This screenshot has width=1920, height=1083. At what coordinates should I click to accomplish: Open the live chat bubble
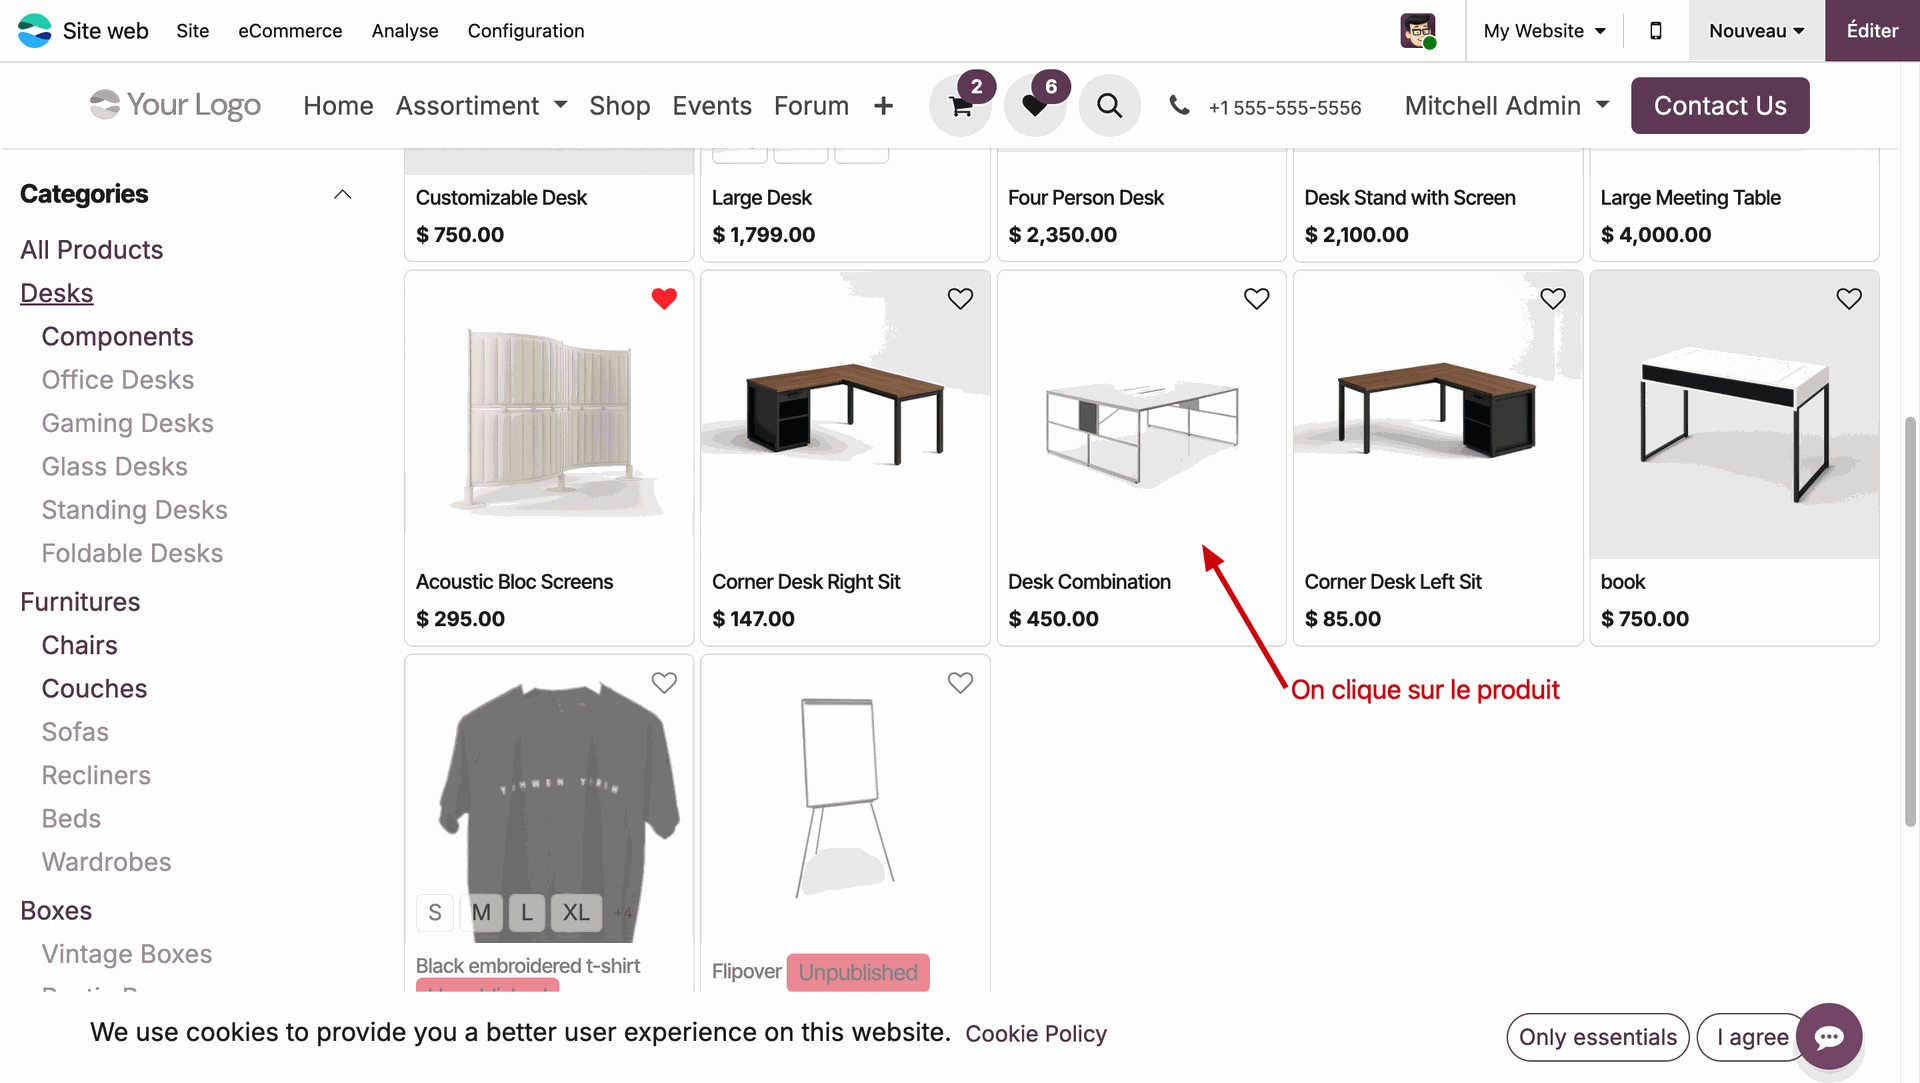click(x=1829, y=1037)
